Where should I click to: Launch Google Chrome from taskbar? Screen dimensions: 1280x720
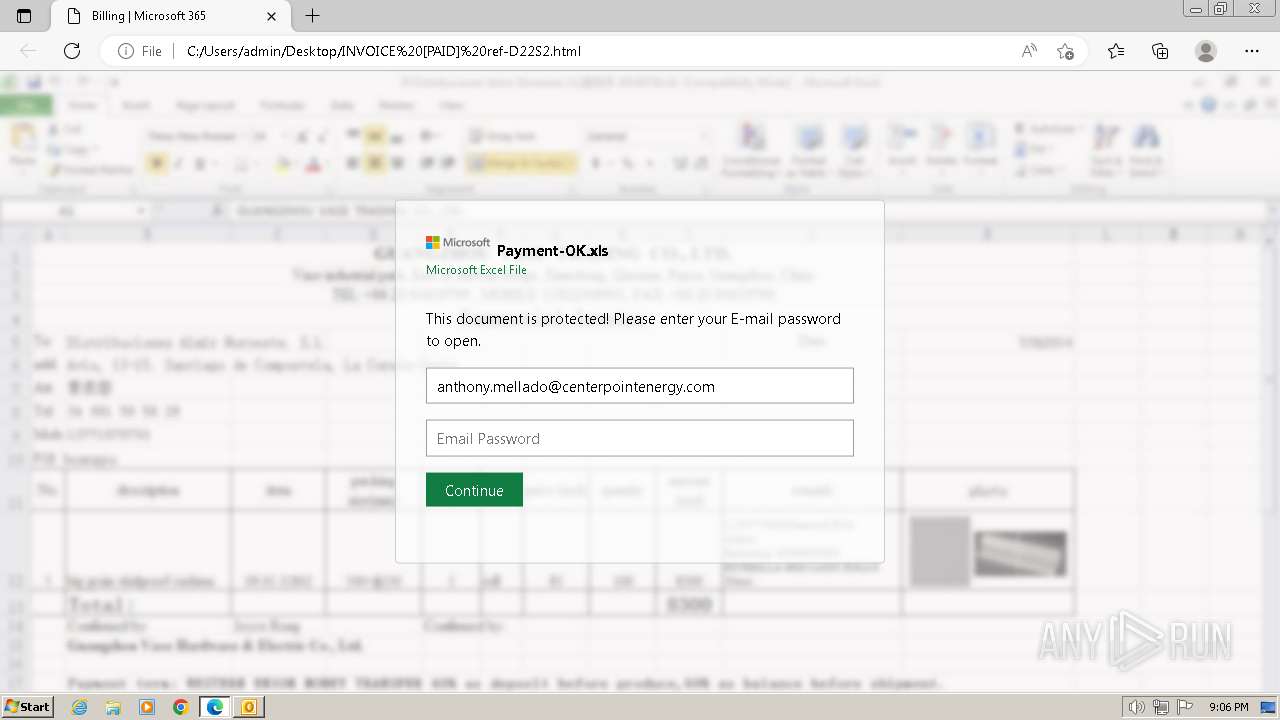point(180,707)
